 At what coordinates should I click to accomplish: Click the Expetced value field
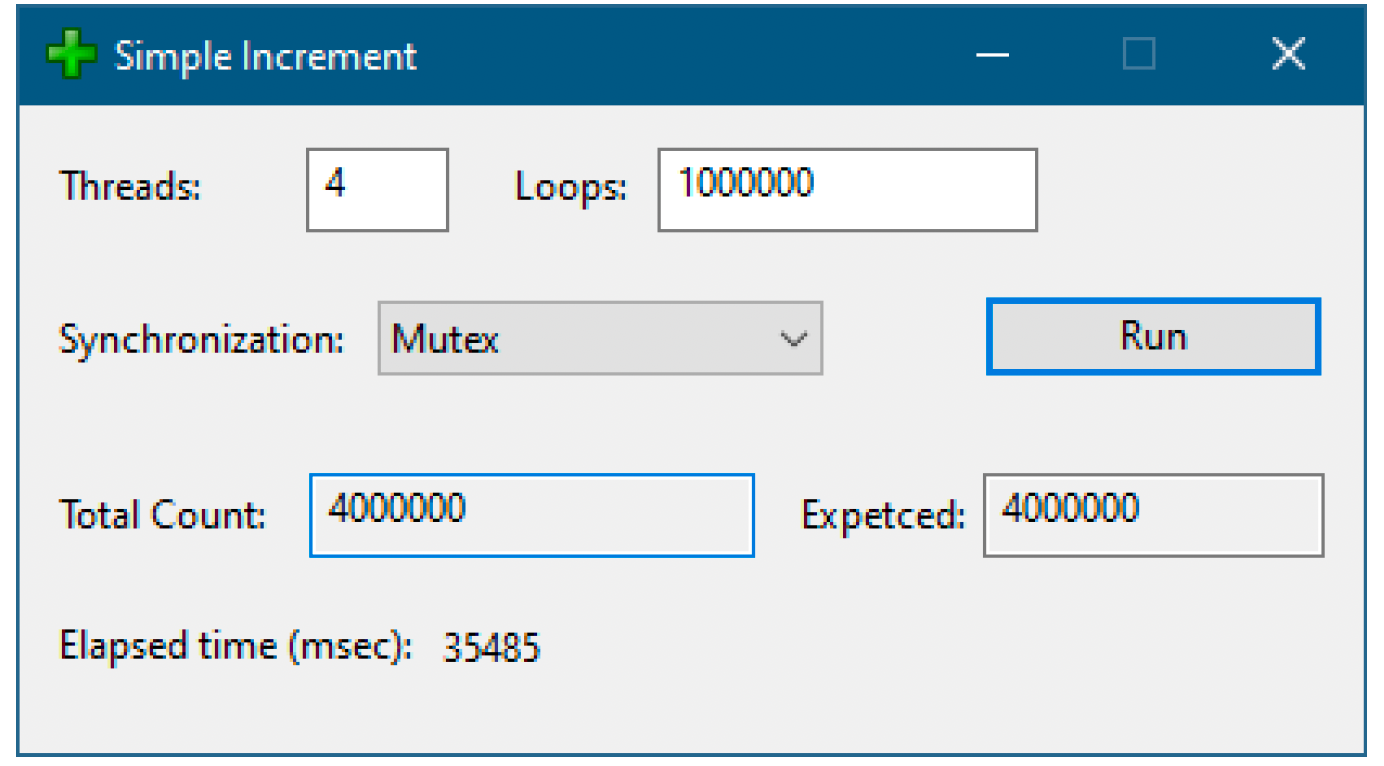click(1153, 515)
